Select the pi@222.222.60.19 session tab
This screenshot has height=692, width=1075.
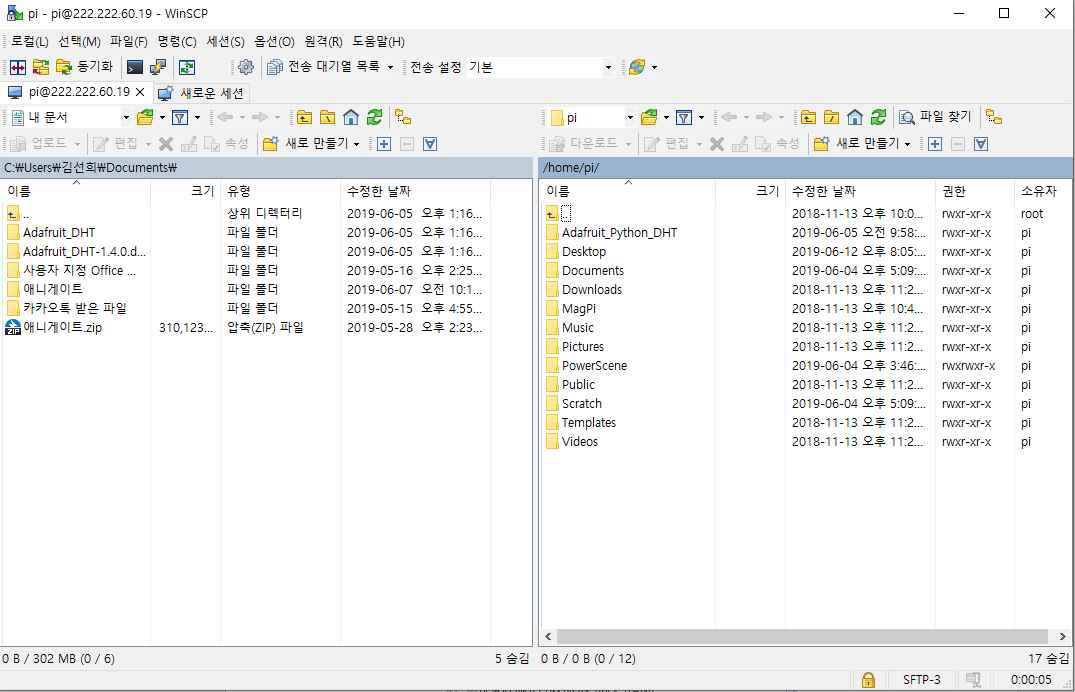point(79,92)
